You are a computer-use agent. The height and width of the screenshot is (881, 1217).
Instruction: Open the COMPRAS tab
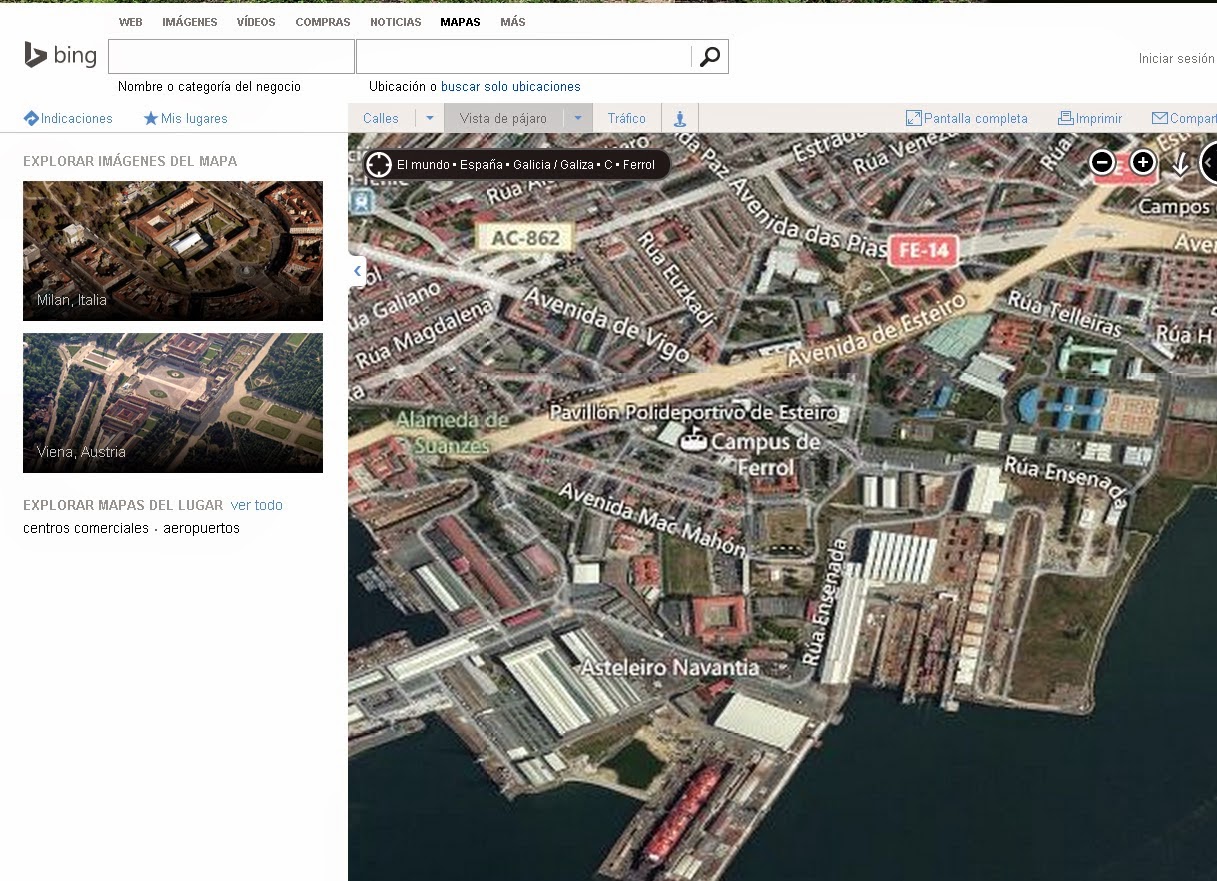pyautogui.click(x=323, y=22)
